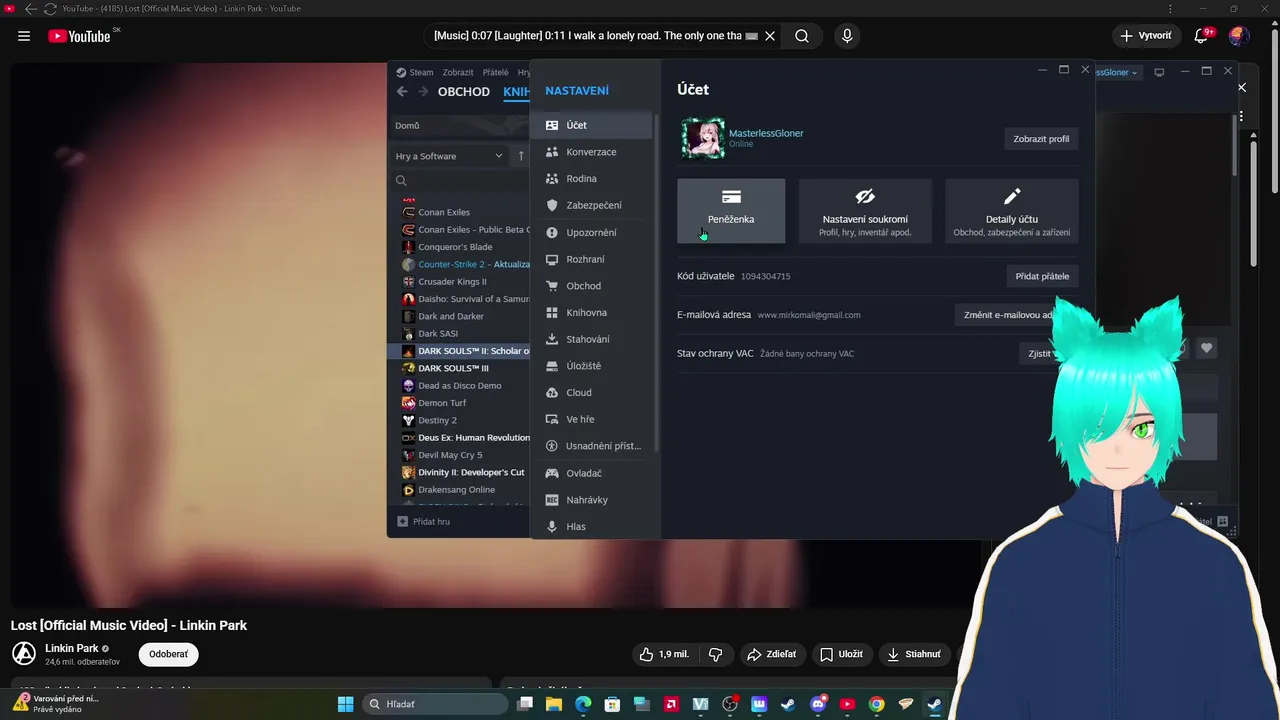Go to the YouTube home logo
The image size is (1280, 720).
point(80,36)
